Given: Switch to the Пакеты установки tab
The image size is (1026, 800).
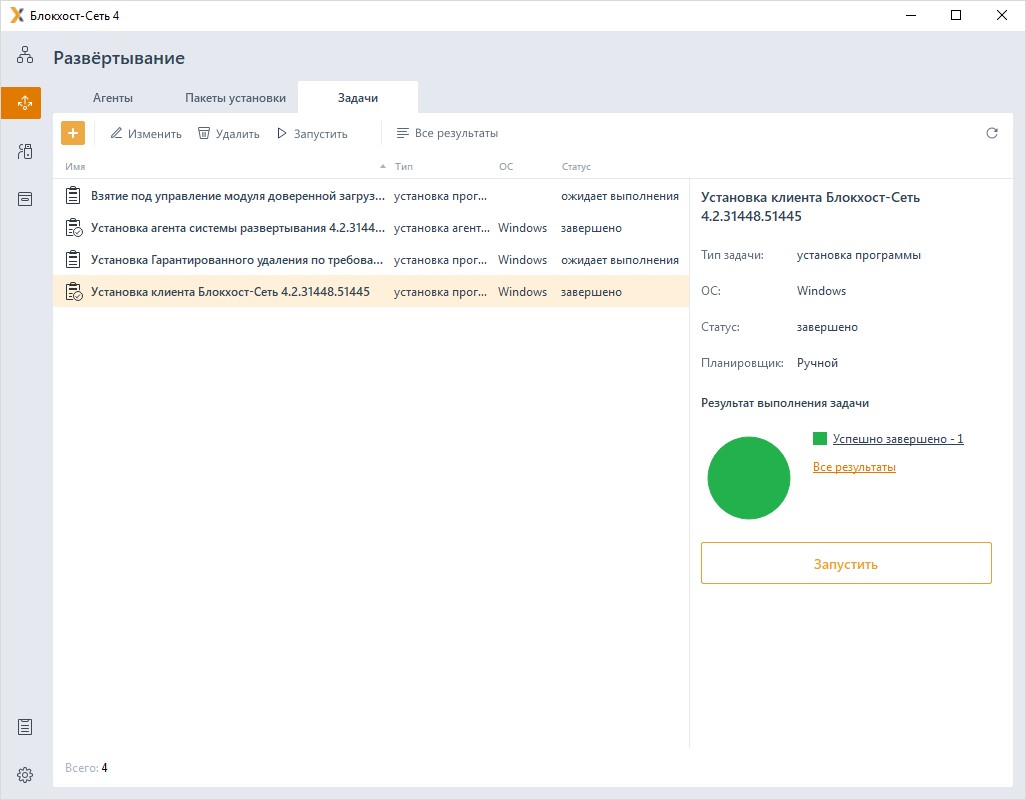Looking at the screenshot, I should click(x=236, y=97).
